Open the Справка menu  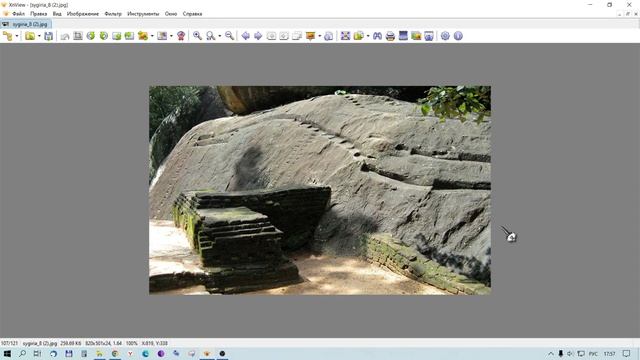(192, 14)
